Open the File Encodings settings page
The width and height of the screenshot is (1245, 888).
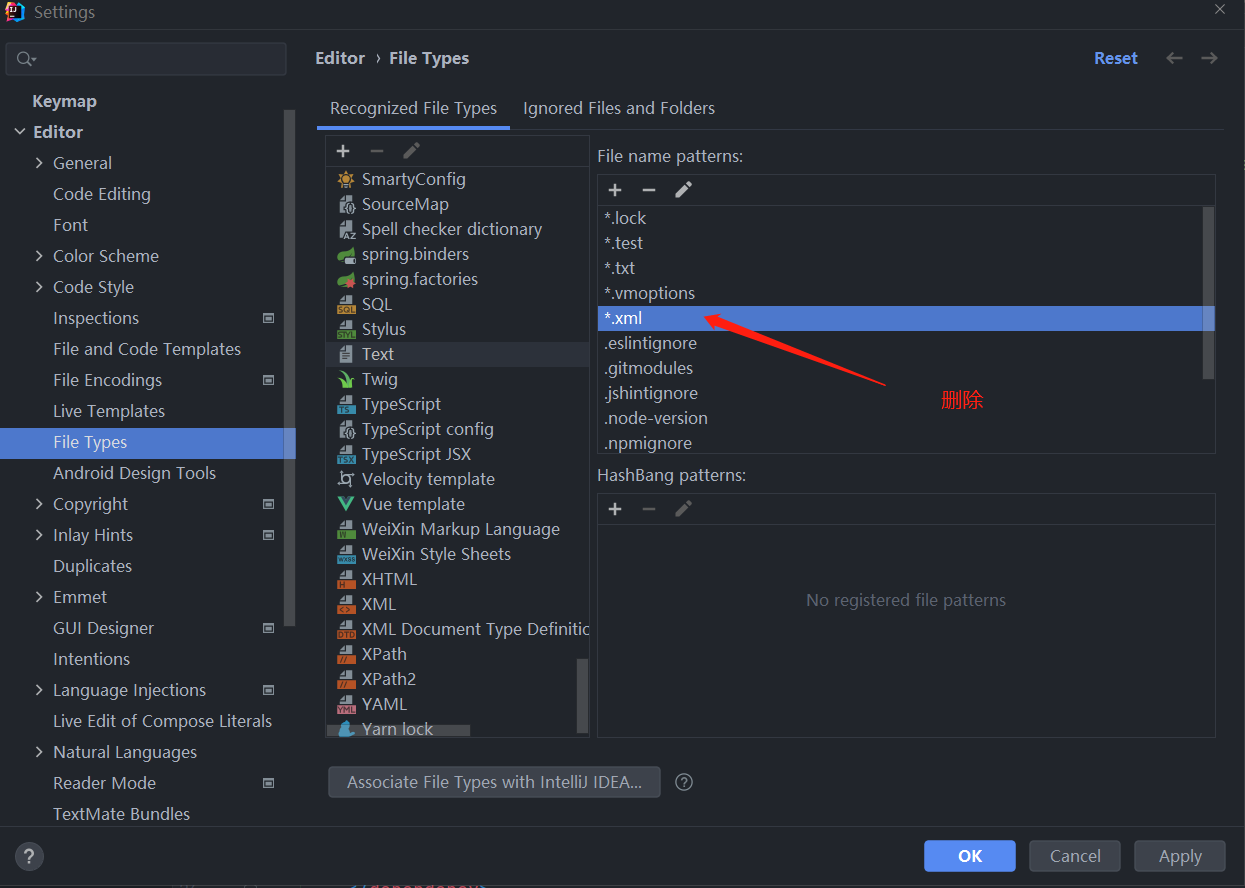click(x=107, y=380)
